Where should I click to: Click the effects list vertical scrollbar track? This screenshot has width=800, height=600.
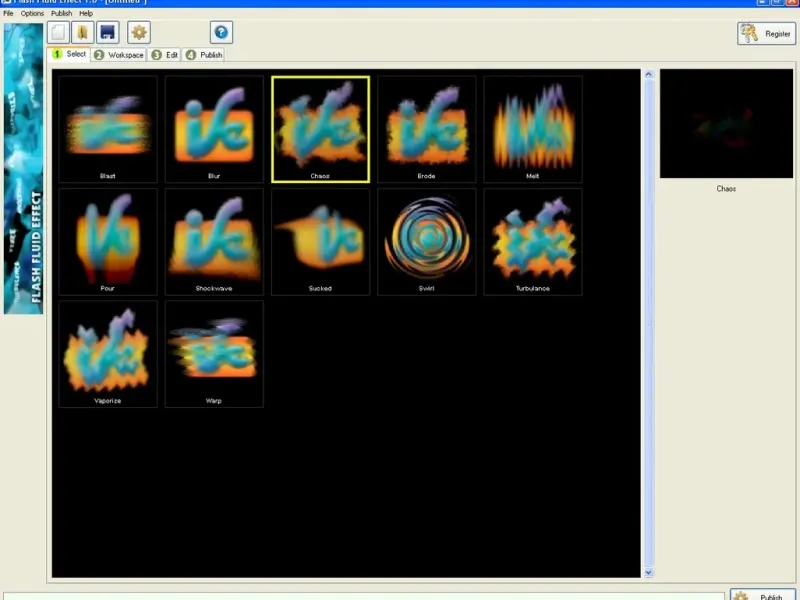[649, 323]
